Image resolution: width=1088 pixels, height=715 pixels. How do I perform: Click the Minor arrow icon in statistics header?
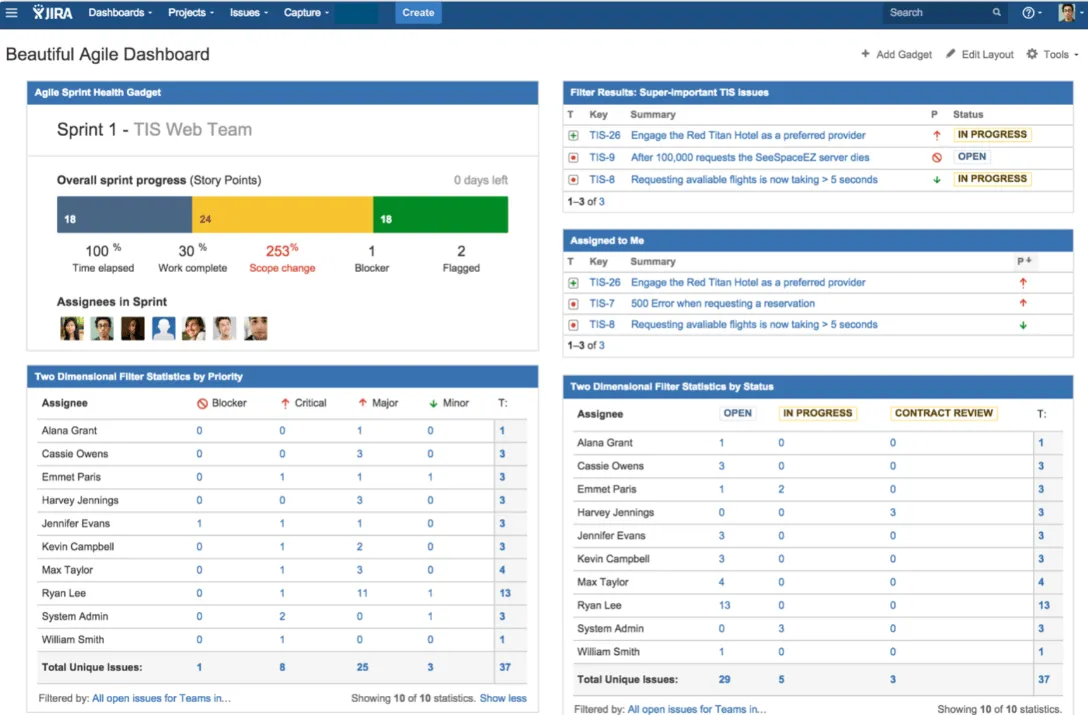click(x=433, y=403)
